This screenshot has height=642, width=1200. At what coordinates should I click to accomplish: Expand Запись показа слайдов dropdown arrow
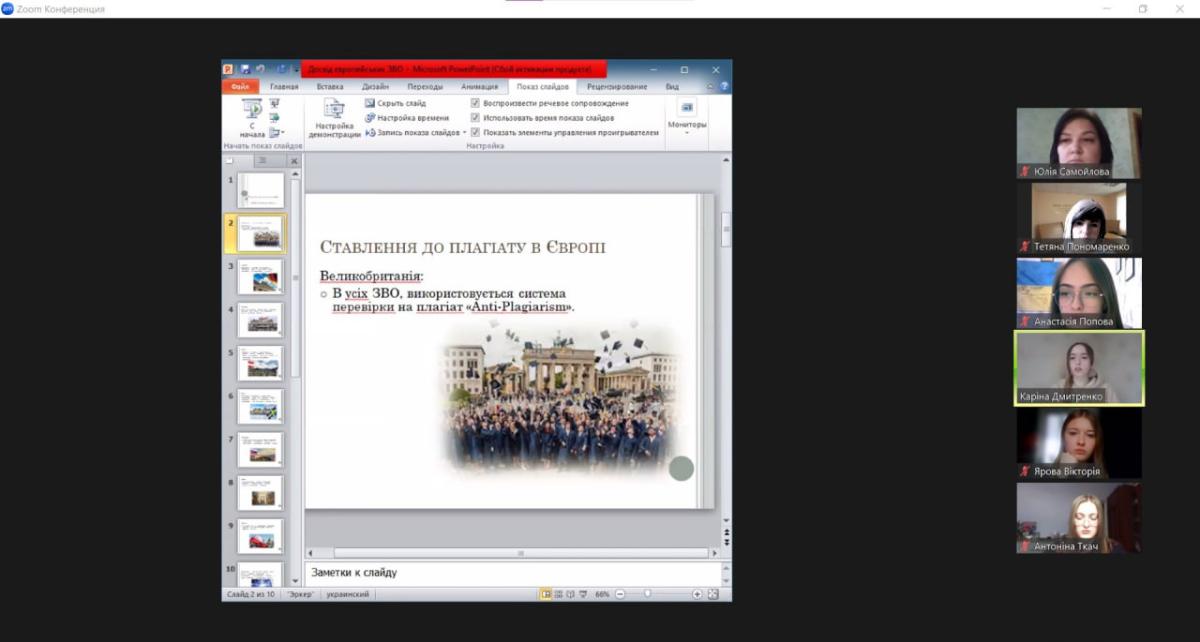click(465, 132)
